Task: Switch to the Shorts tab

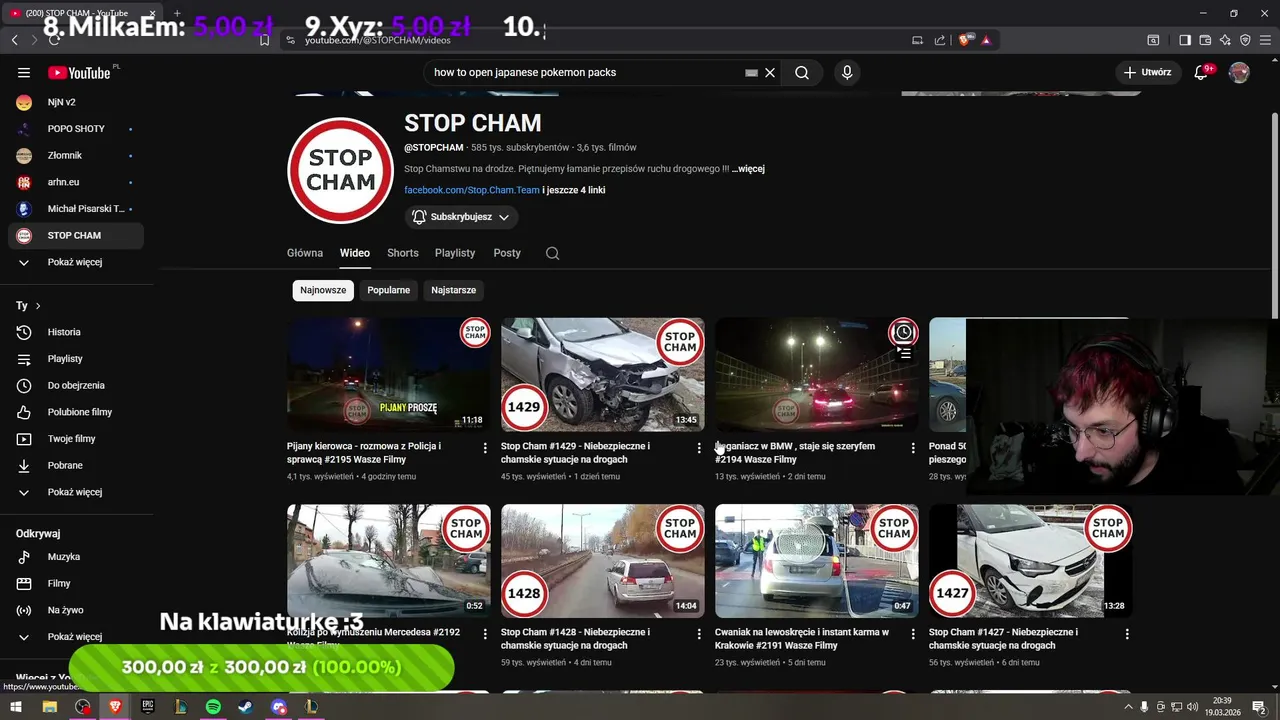Action: (403, 253)
